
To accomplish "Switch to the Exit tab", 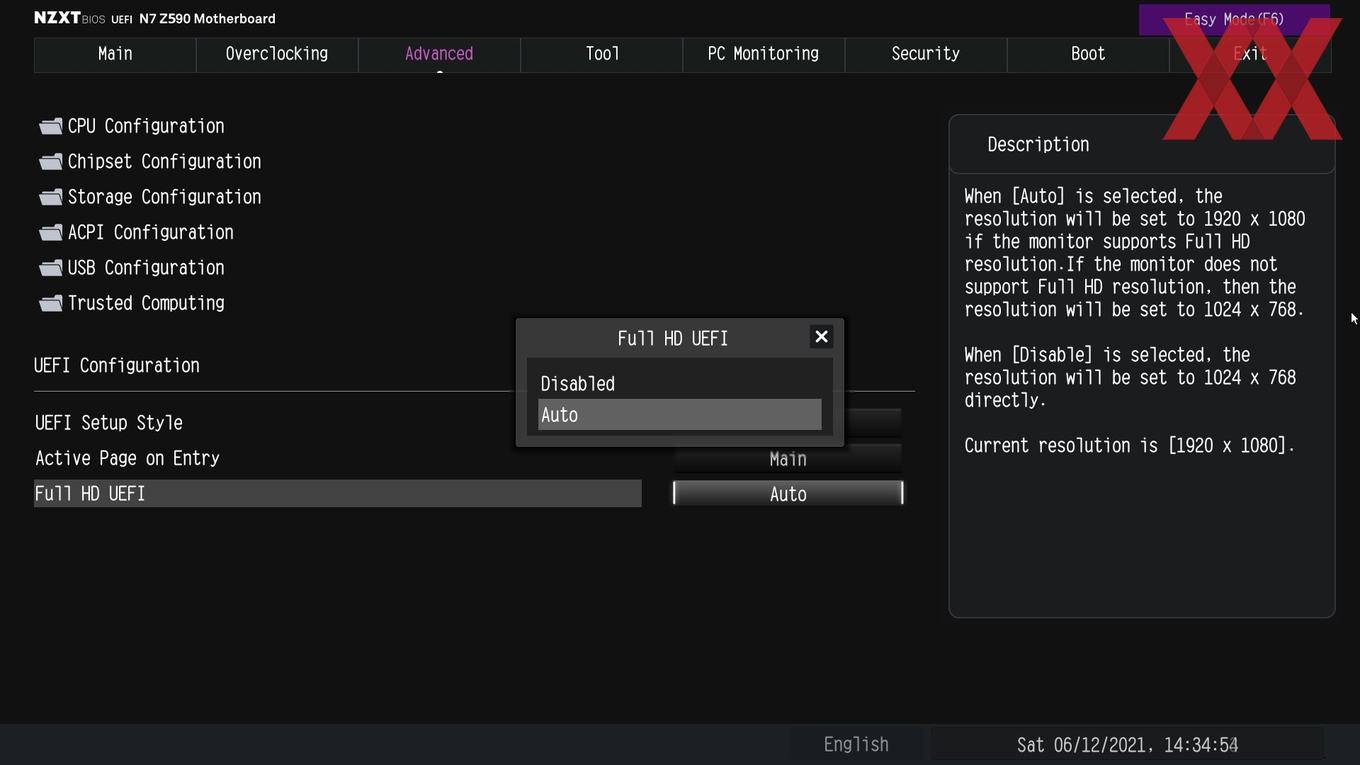I will point(1250,54).
